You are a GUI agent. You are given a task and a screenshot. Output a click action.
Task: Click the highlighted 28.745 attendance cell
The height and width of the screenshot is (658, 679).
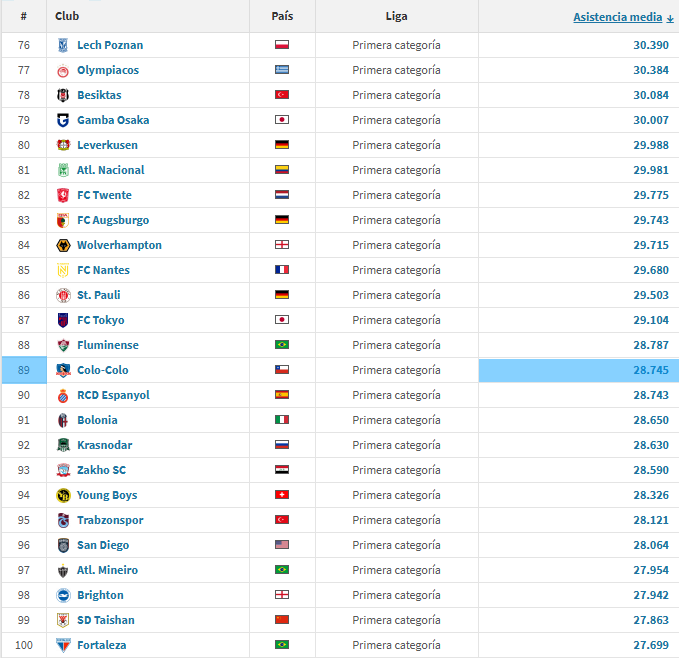[578, 370]
